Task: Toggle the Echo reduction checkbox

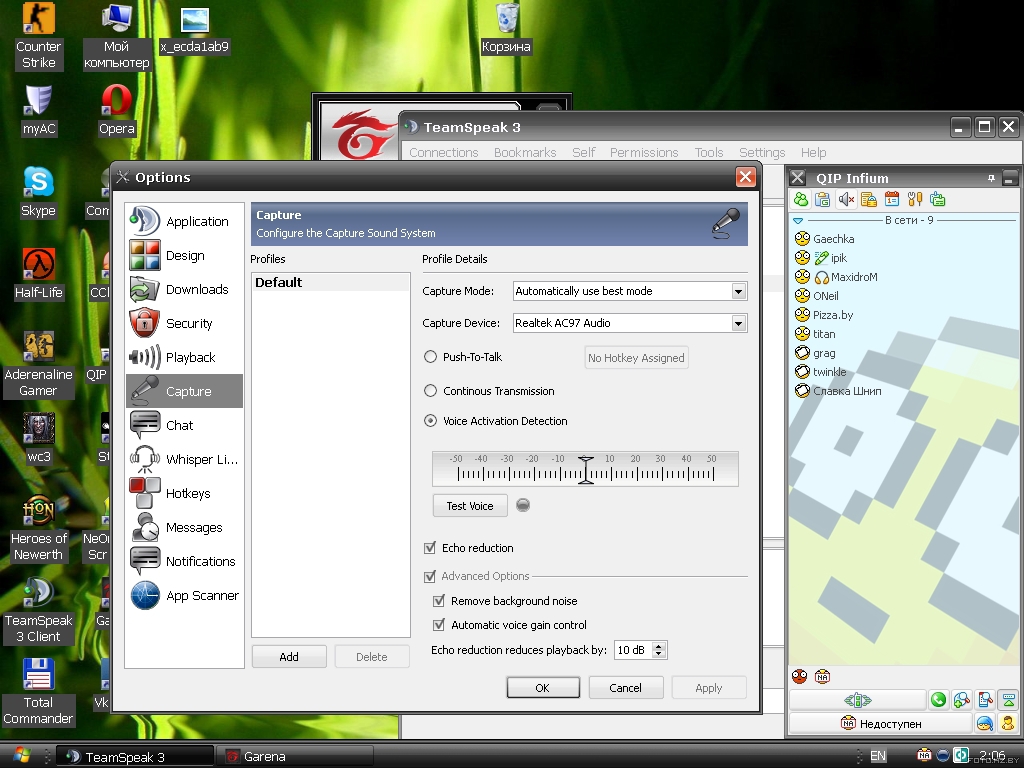Action: coord(430,548)
